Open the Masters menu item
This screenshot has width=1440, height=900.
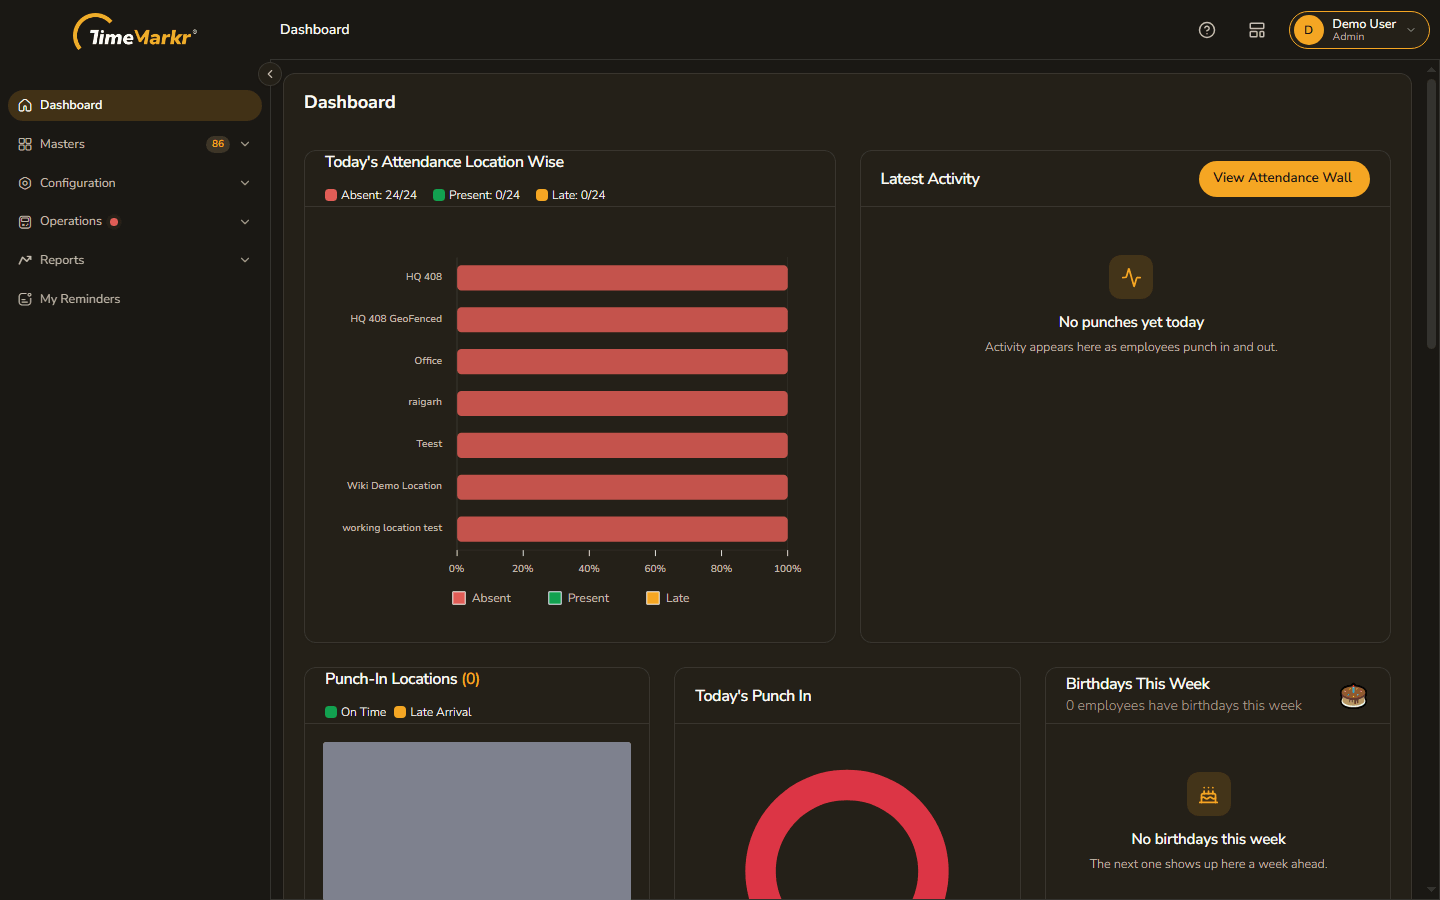point(135,144)
